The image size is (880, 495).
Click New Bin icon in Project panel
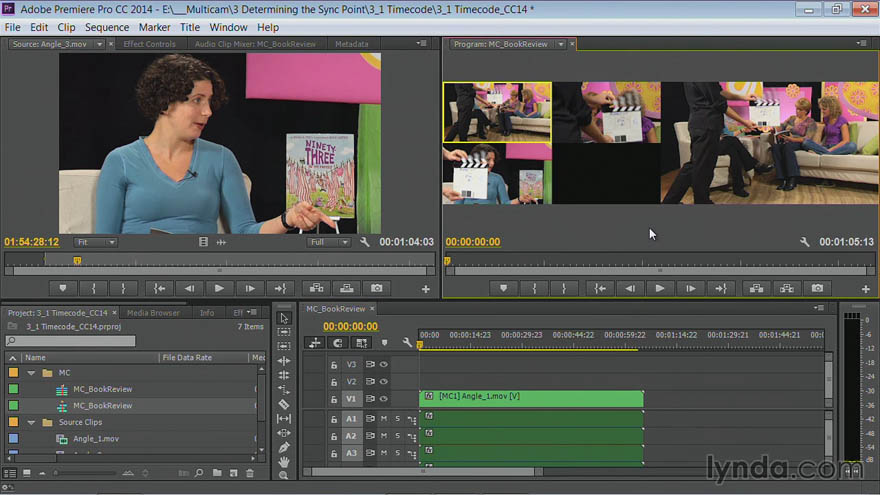(217, 473)
